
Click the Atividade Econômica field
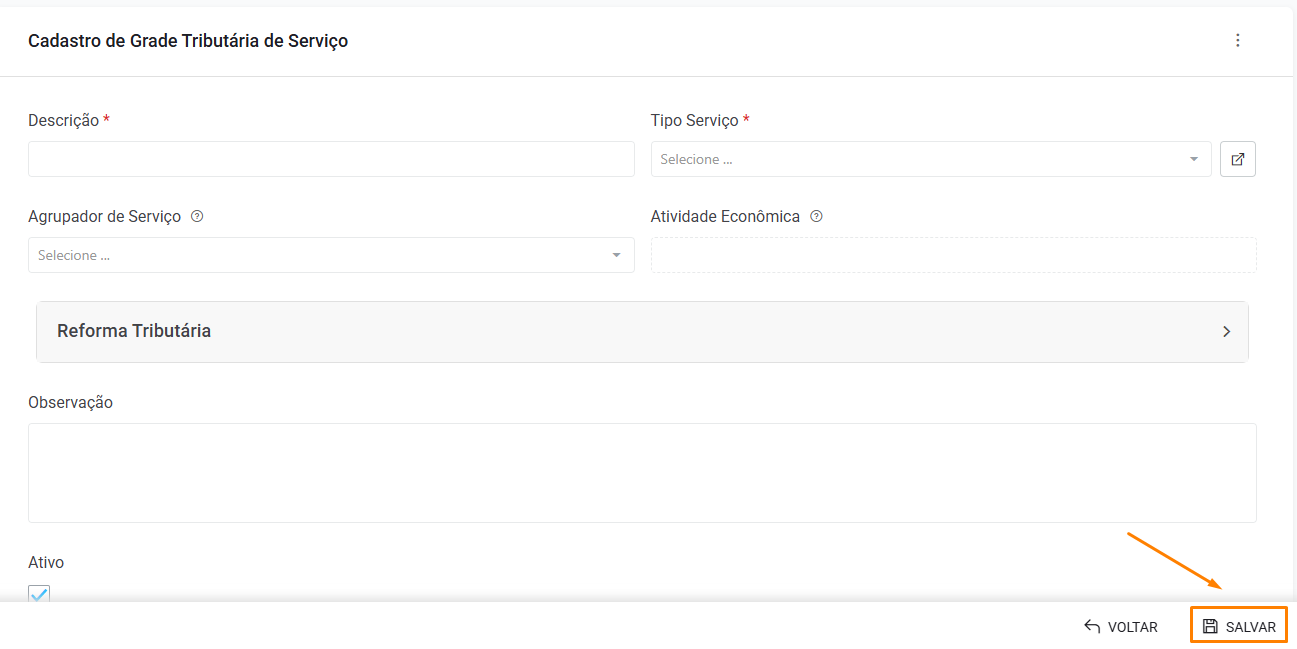coord(953,255)
